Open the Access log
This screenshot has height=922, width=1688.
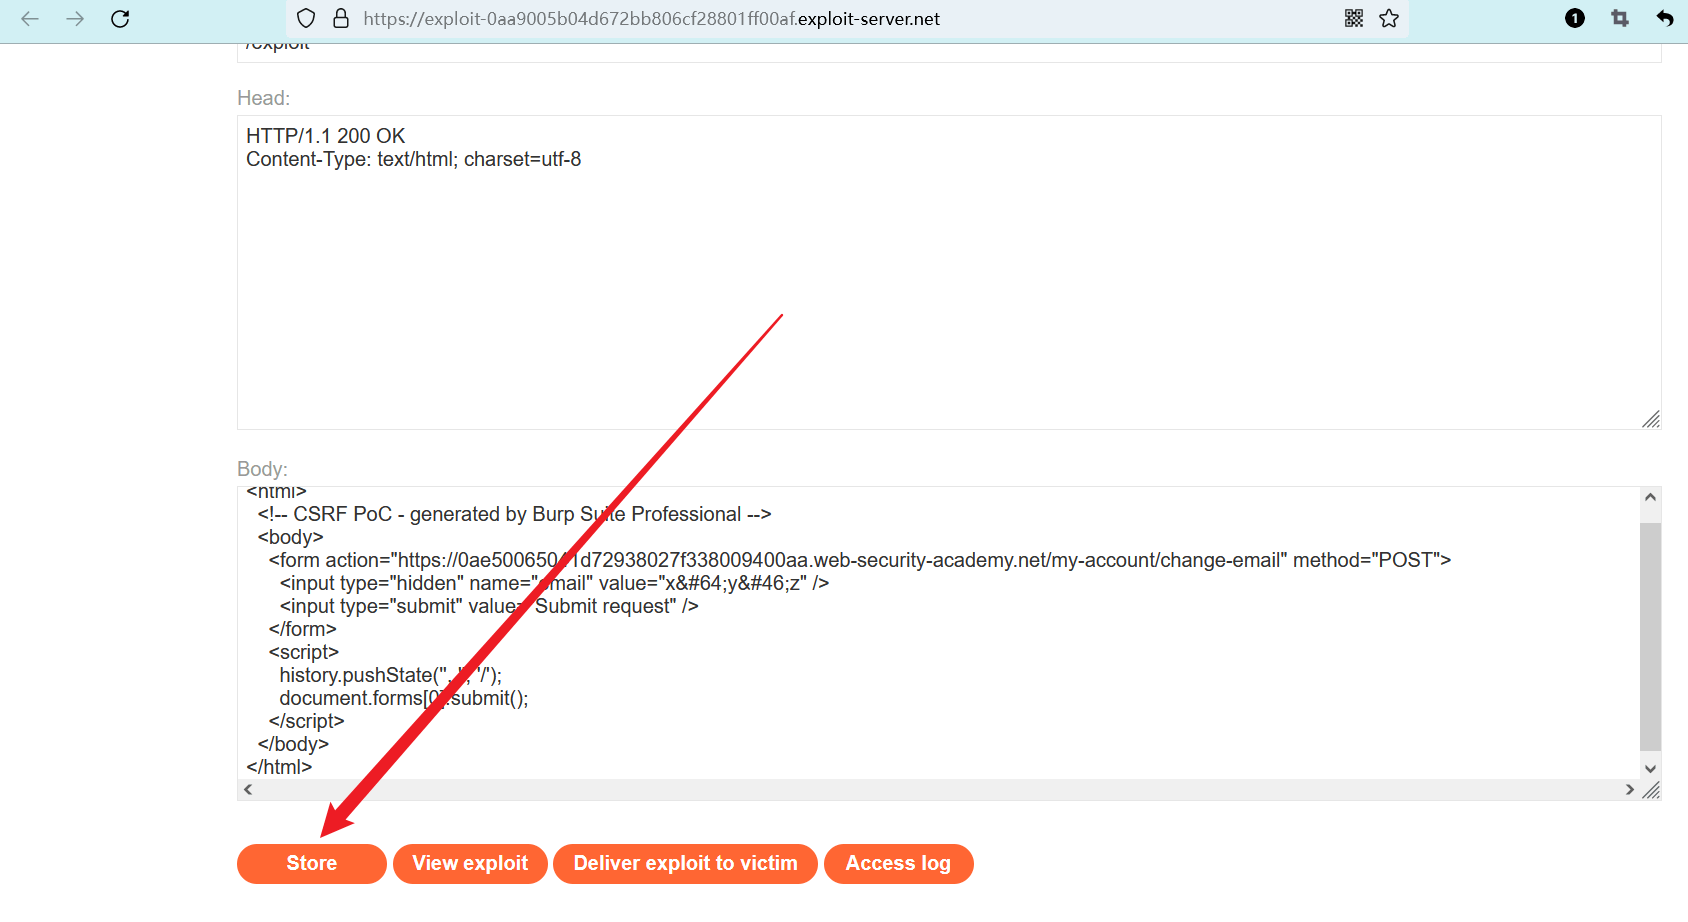(898, 864)
